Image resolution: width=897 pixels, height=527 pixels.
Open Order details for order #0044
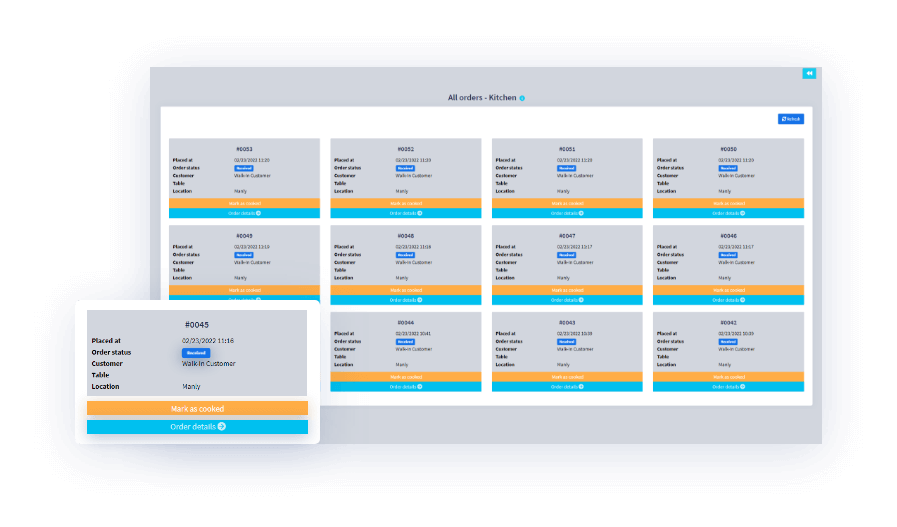pos(405,386)
